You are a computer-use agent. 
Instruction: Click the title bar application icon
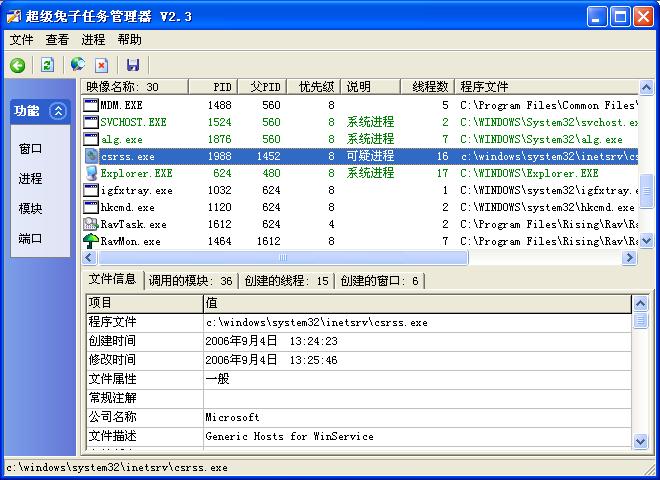click(13, 16)
